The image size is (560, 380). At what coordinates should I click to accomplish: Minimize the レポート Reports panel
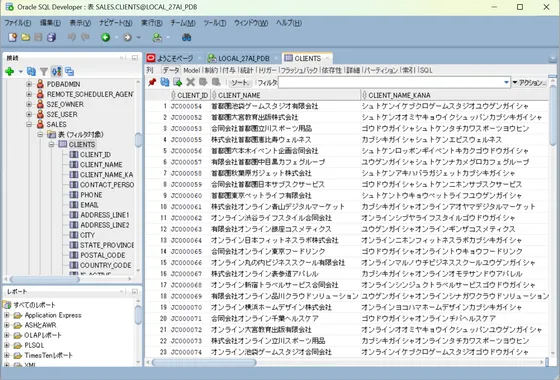[x=135, y=292]
